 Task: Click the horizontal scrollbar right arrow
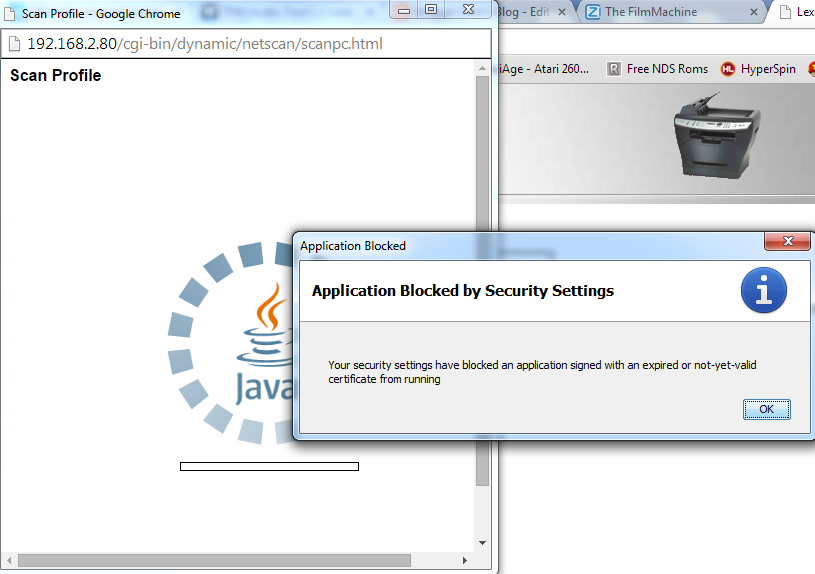click(465, 560)
